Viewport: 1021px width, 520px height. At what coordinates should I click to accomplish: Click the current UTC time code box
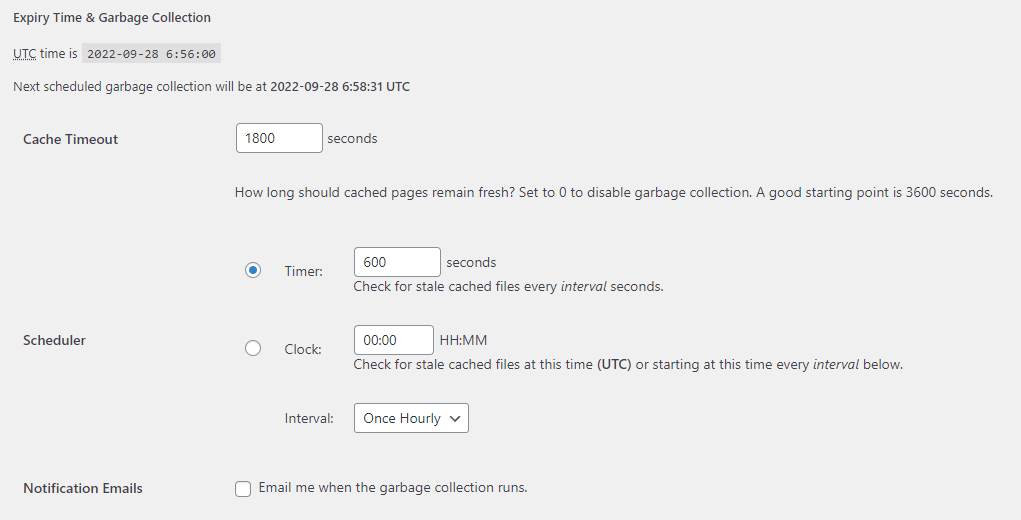[x=152, y=54]
